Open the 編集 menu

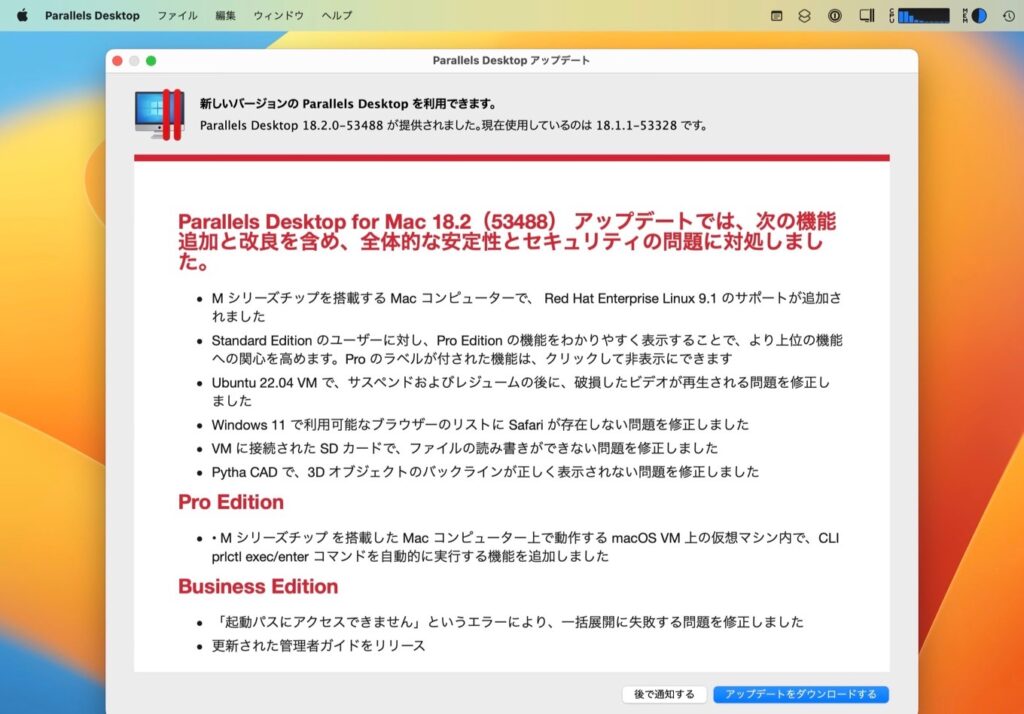(225, 15)
